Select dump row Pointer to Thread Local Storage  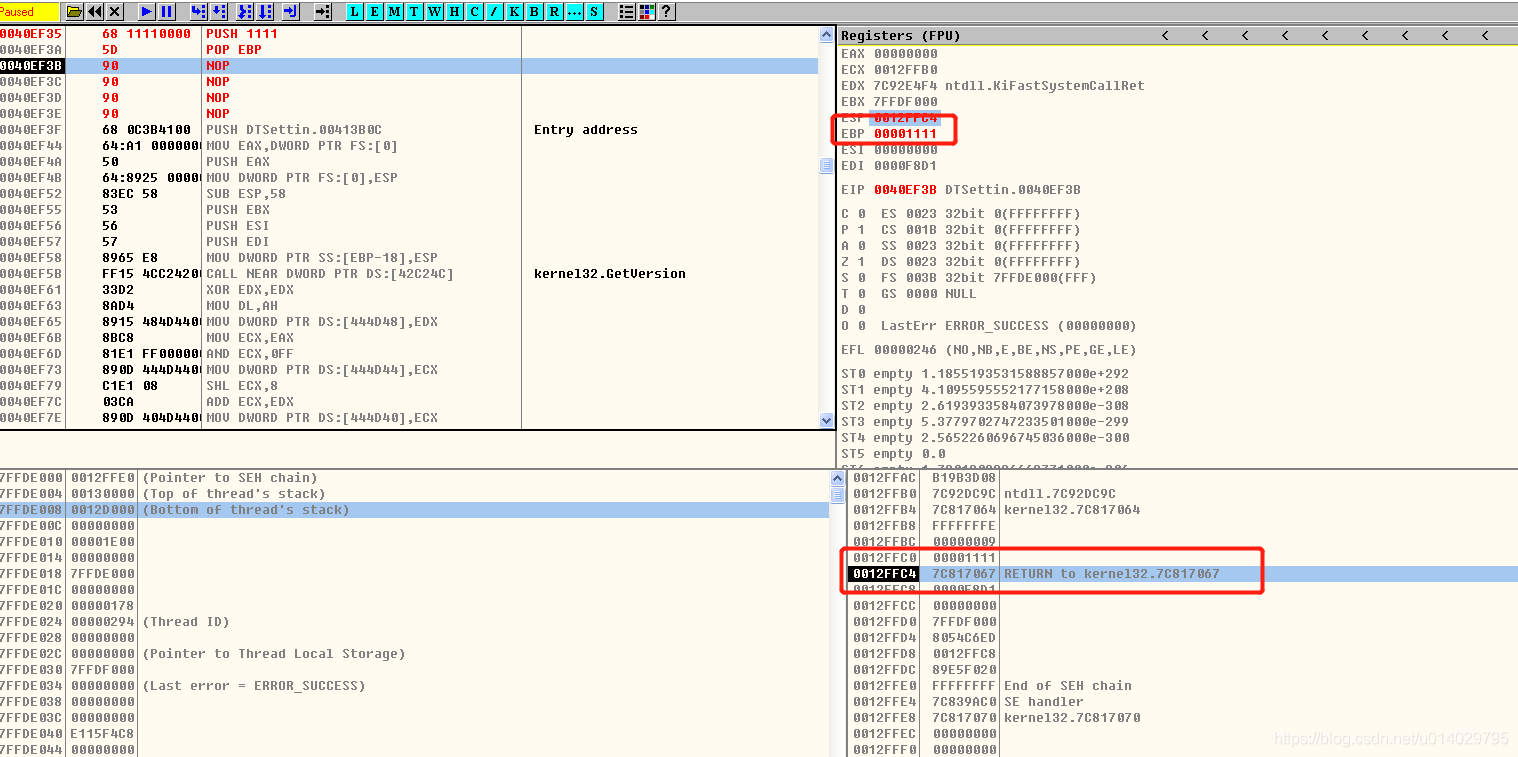tap(414, 654)
